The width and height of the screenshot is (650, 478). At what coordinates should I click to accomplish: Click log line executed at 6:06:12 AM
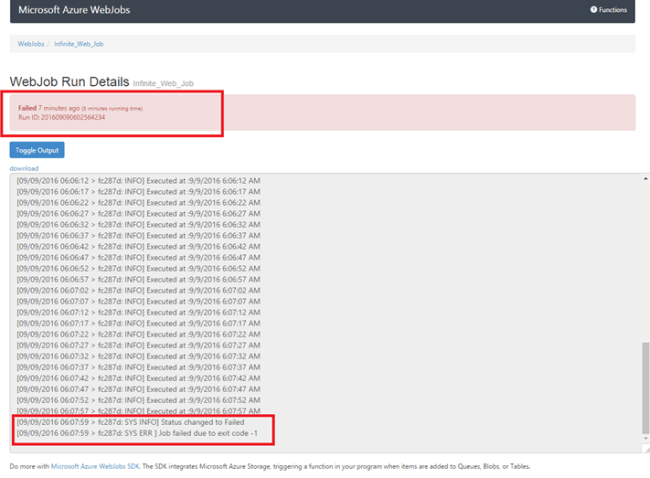[138, 181]
